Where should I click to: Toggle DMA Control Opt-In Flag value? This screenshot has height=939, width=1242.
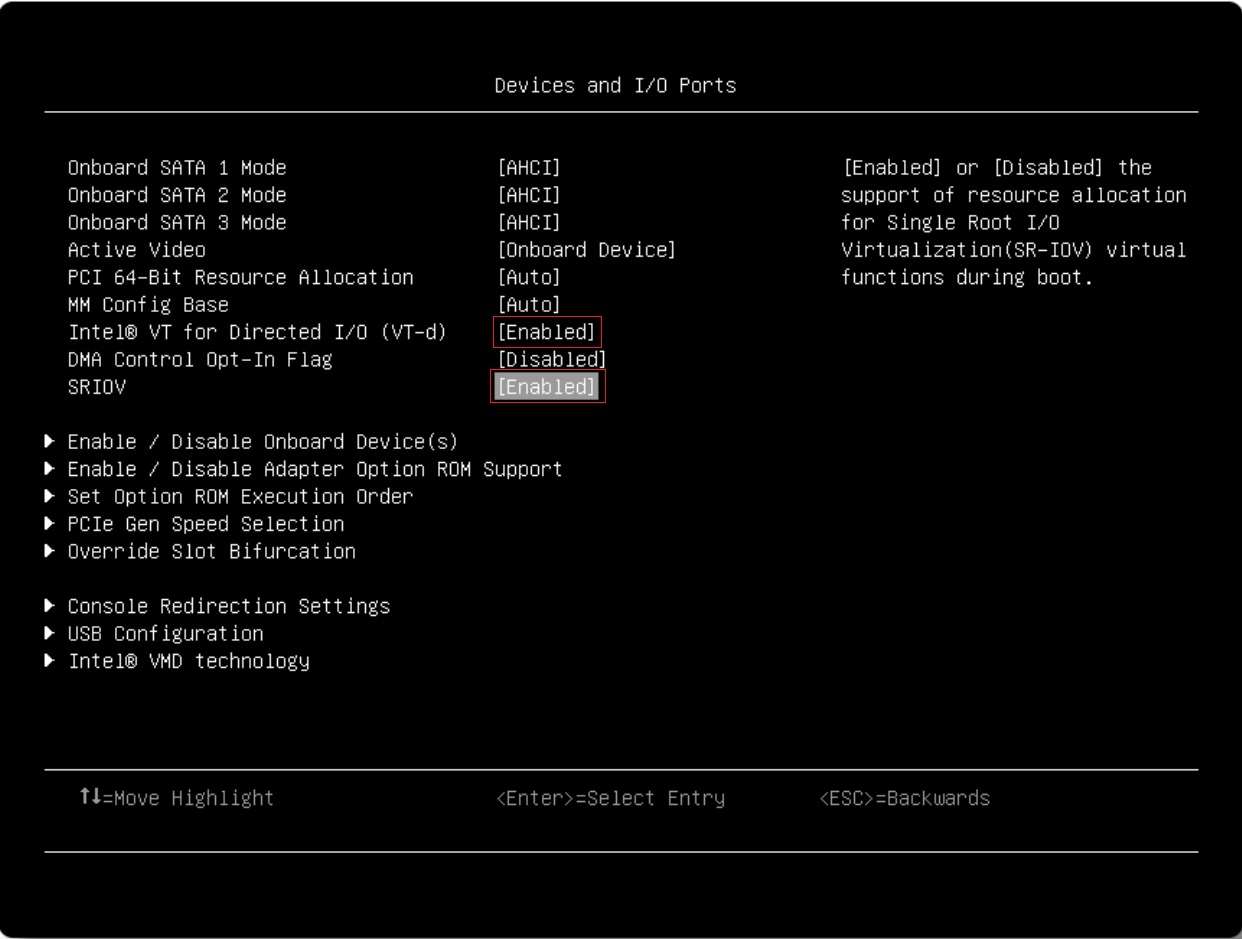tap(551, 359)
